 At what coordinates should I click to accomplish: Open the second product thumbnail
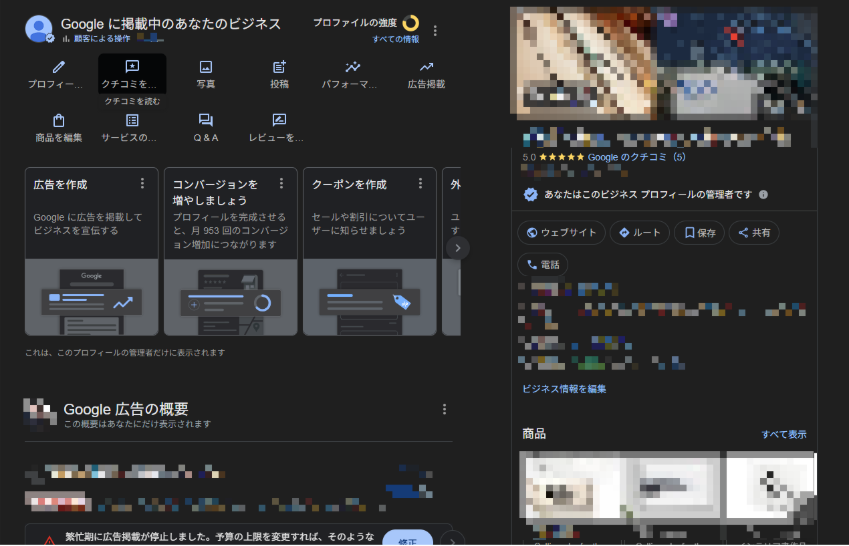[x=670, y=490]
